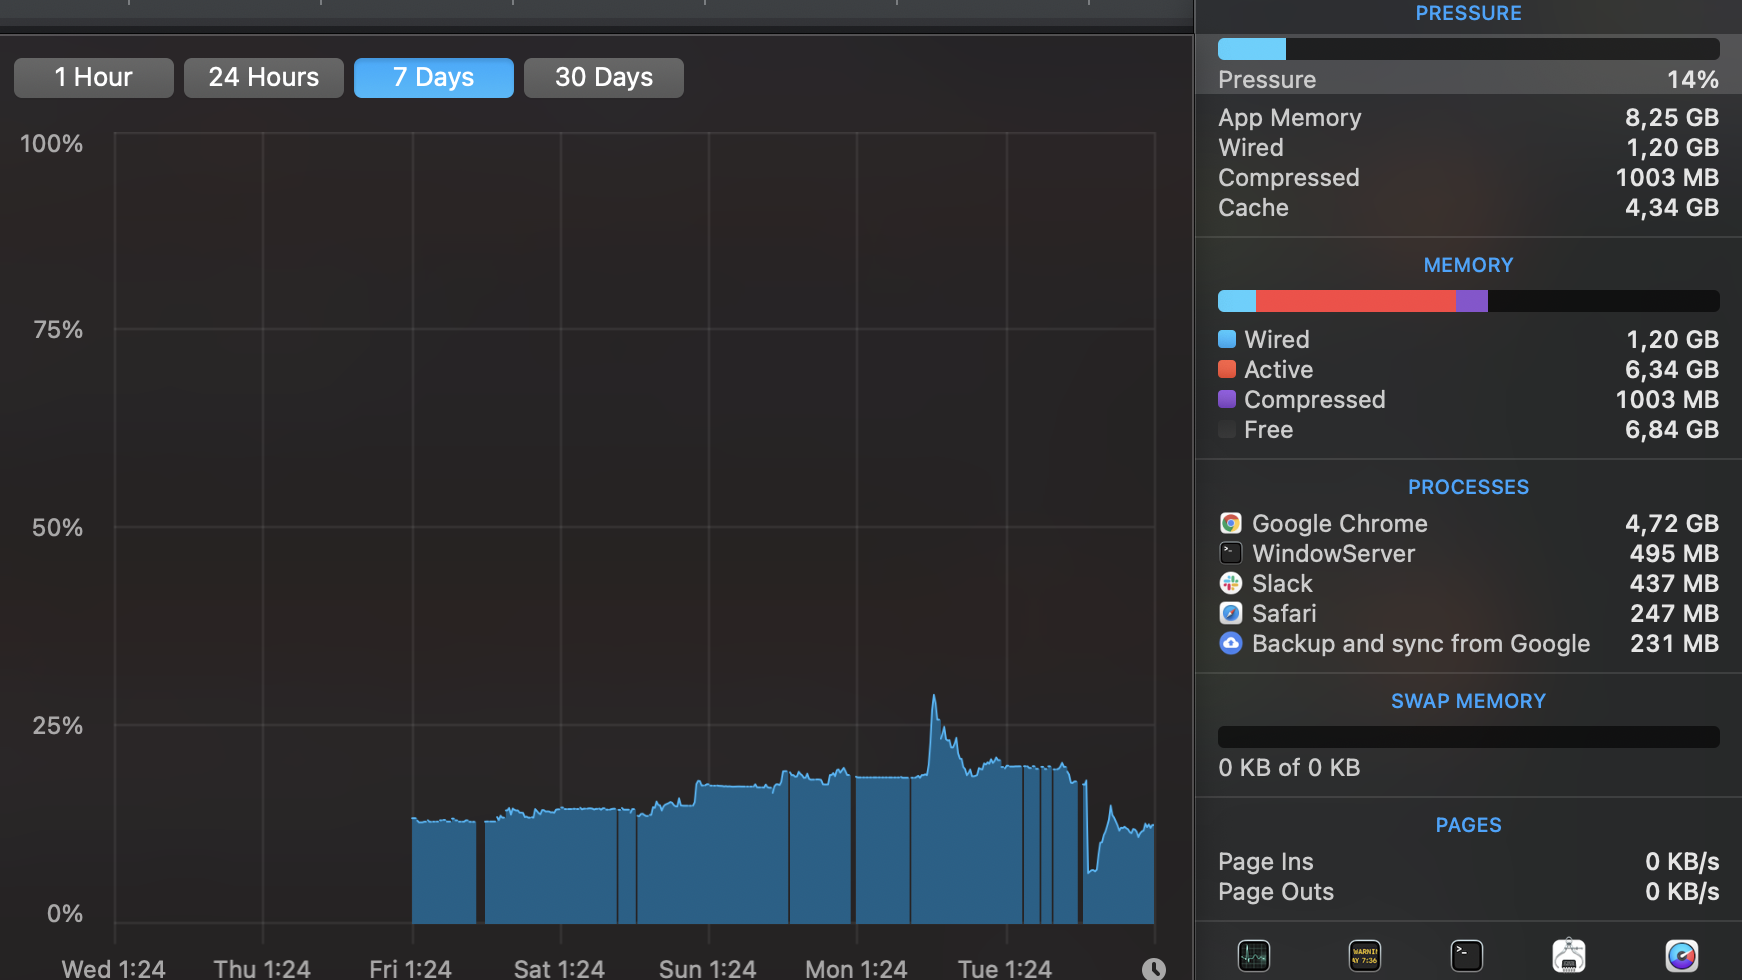Open Activity Monitor from the bottom icons
Screen dimensions: 1742x980
coord(1253,956)
